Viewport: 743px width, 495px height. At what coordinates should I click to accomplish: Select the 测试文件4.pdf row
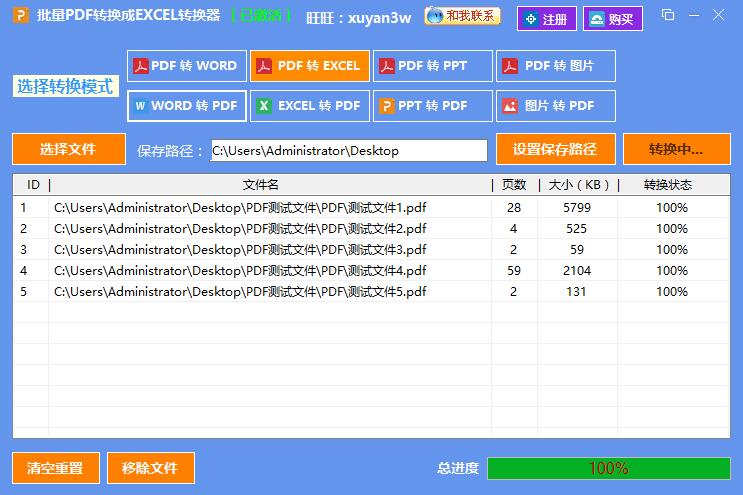[240, 271]
